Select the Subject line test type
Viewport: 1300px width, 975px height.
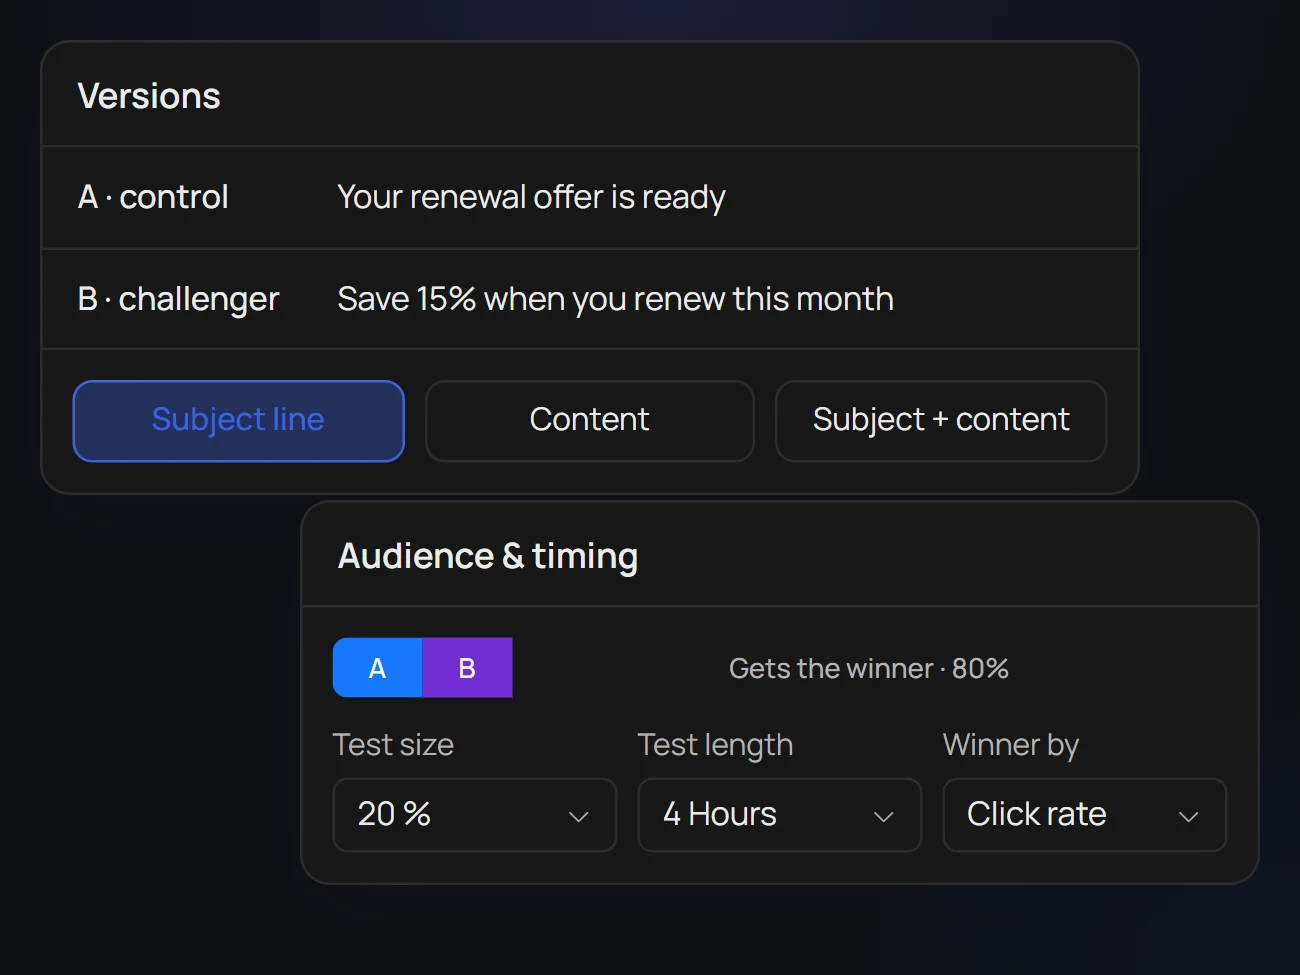[238, 421]
